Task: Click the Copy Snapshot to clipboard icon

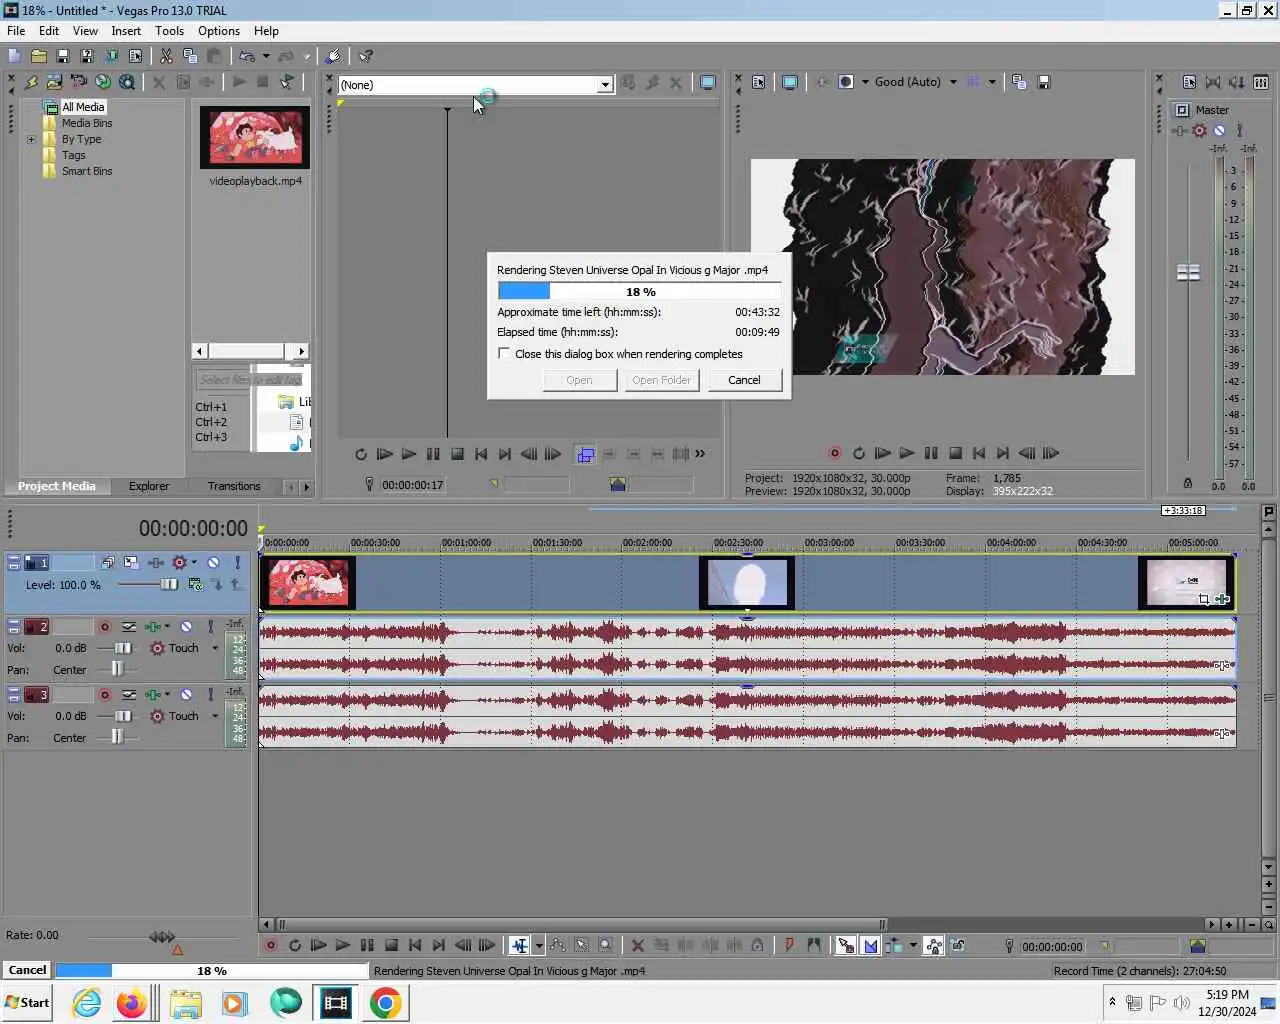Action: (1019, 82)
